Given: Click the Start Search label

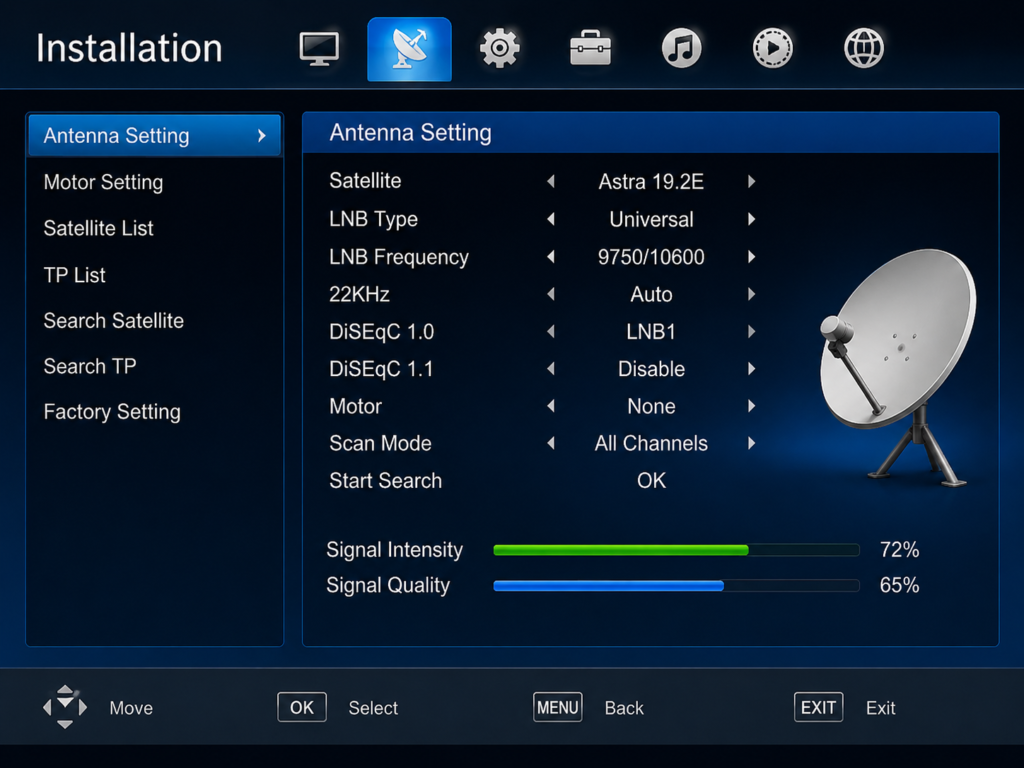Looking at the screenshot, I should point(385,481).
